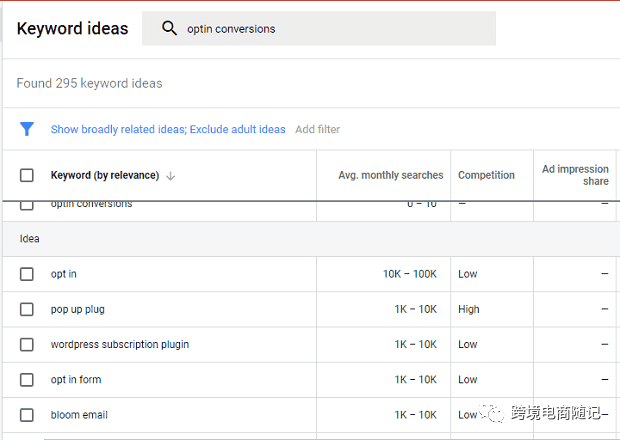Viewport: 620px width, 440px height.
Task: Check the box for opt in keyword
Action: (27, 274)
